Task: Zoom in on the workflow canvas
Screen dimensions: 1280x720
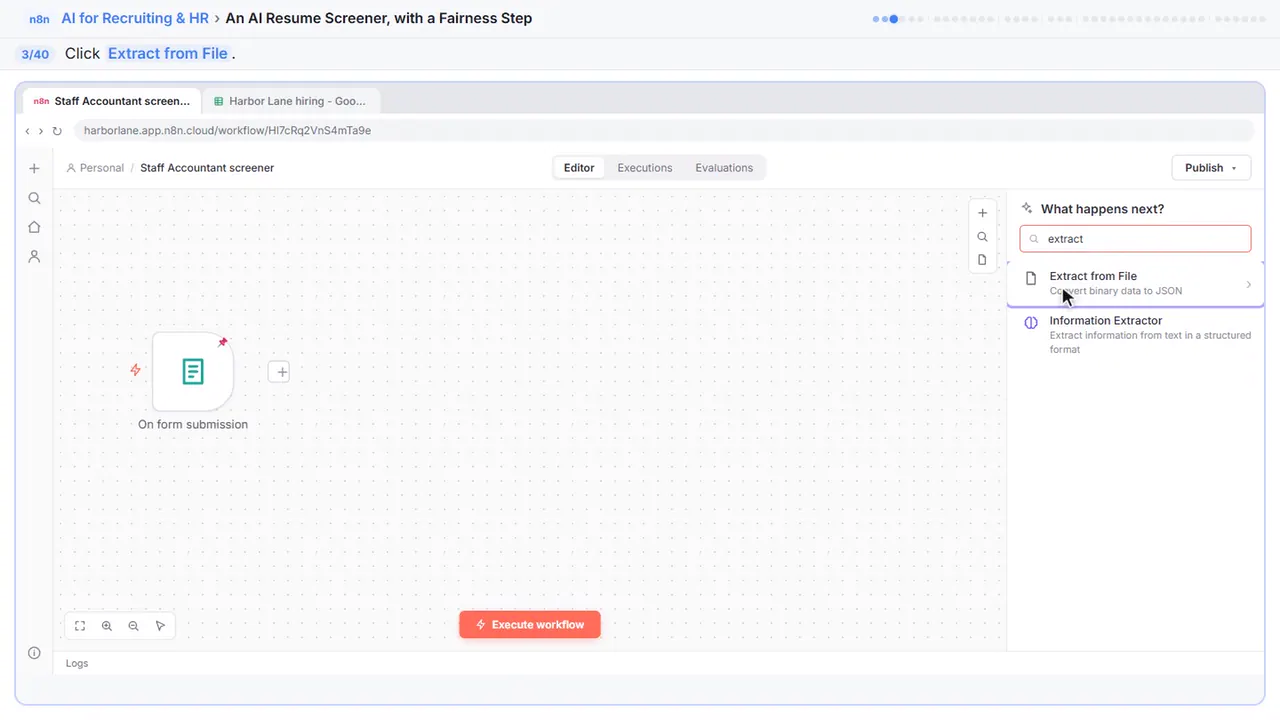Action: [x=107, y=626]
